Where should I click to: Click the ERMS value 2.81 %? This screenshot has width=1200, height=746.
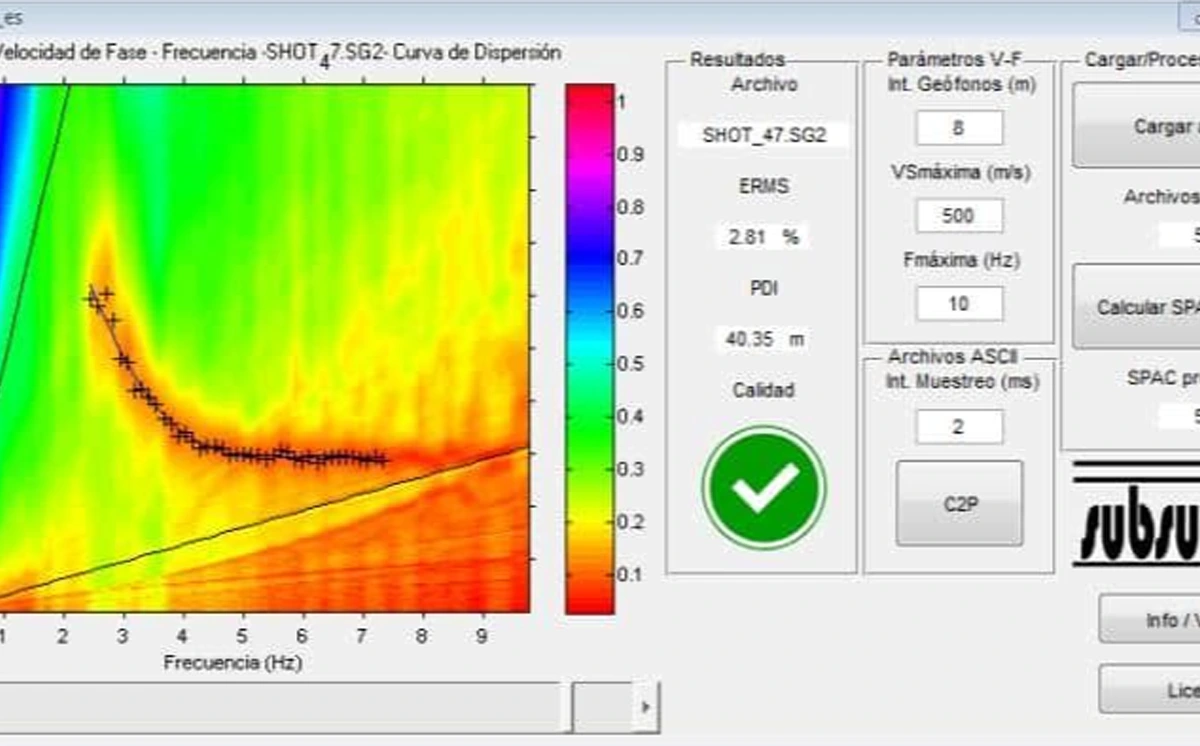pos(763,237)
